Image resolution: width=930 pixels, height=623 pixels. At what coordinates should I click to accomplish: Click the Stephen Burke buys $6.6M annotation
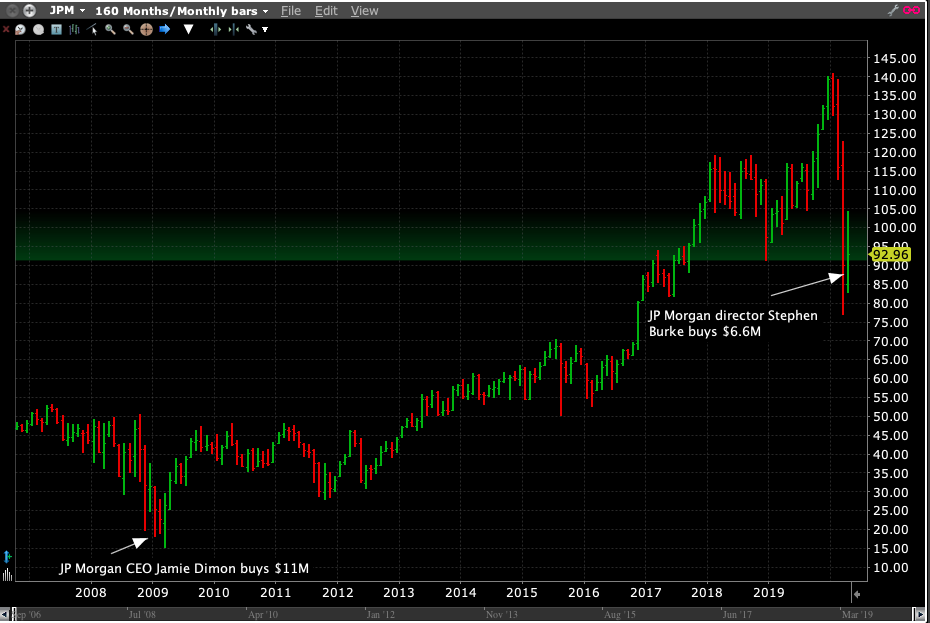(733, 323)
